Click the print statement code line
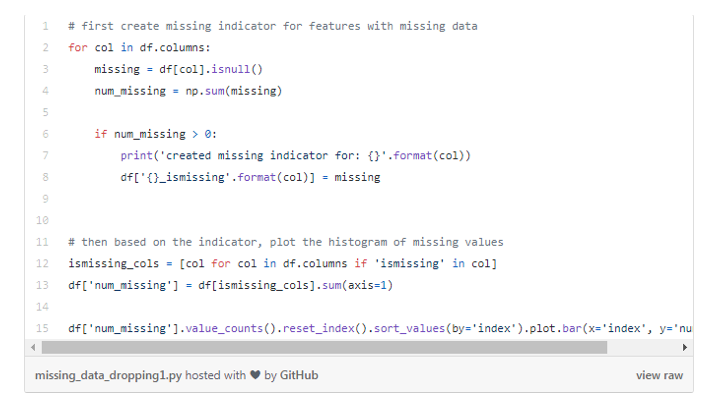The width and height of the screenshot is (724, 408). (295, 156)
